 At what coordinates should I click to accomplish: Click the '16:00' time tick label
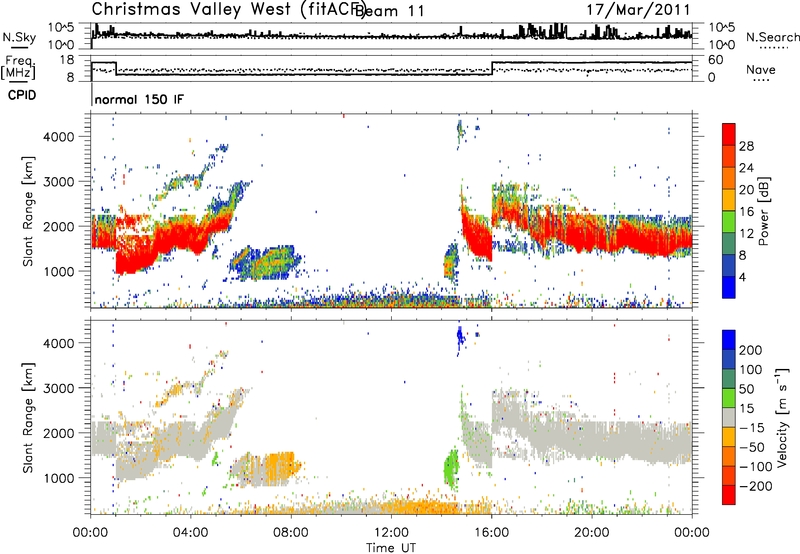(x=491, y=533)
